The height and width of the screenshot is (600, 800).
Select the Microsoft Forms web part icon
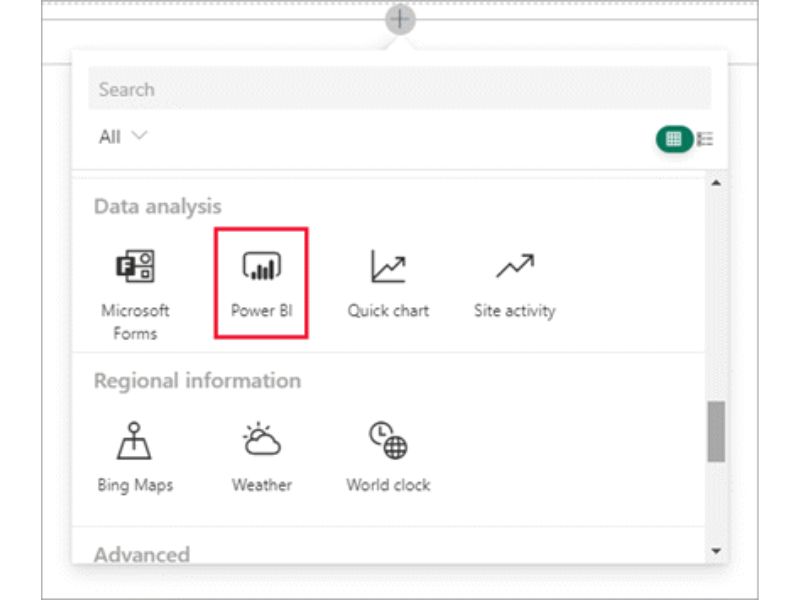[x=135, y=267]
